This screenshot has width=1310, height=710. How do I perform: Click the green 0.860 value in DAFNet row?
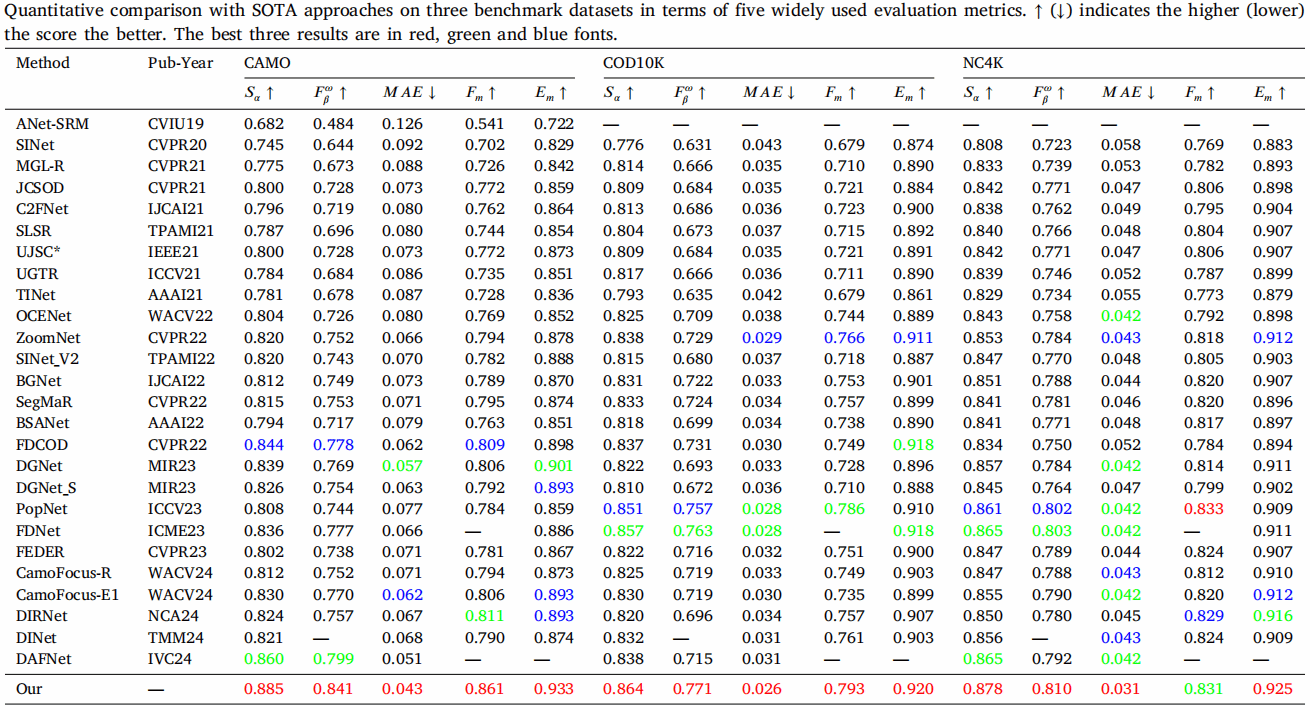click(265, 658)
